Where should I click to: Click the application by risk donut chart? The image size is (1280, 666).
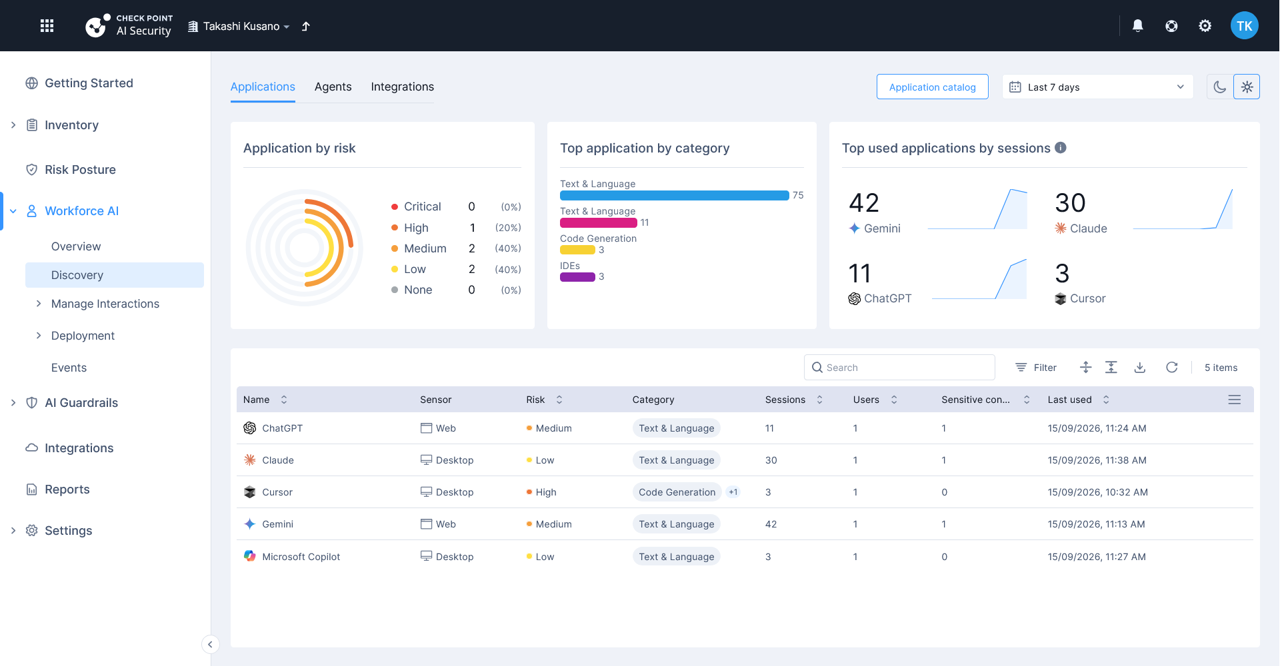click(304, 248)
